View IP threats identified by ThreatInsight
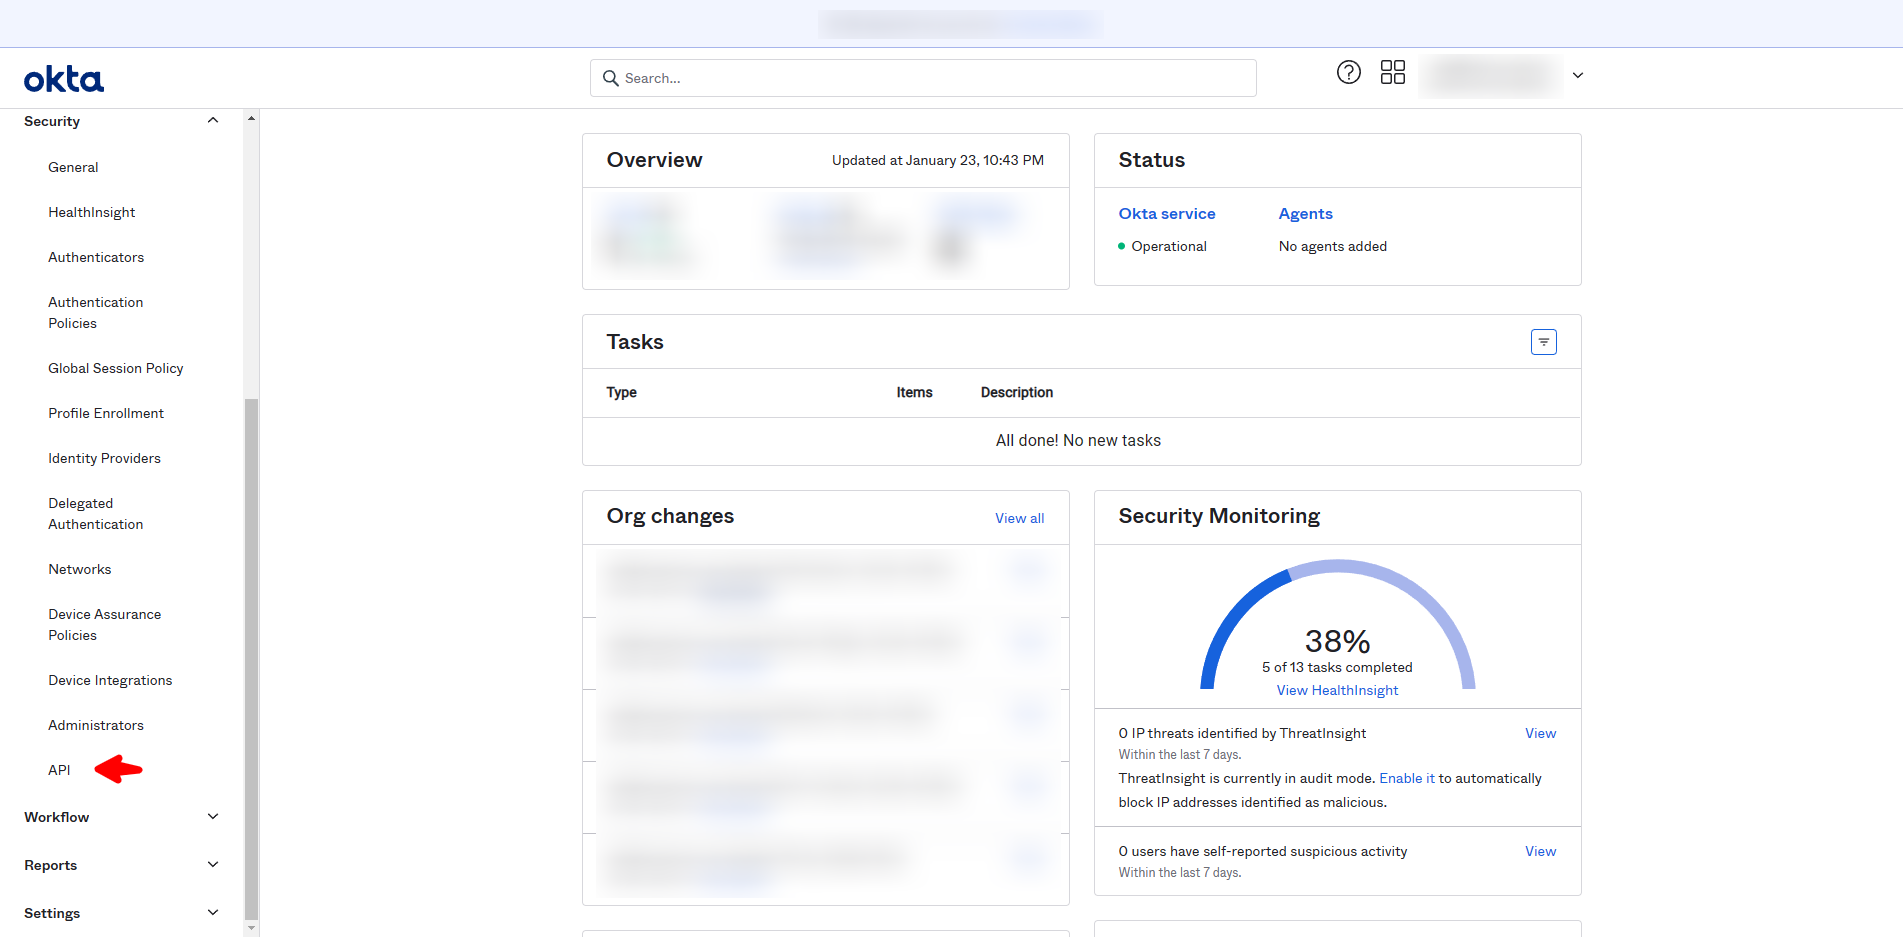Image resolution: width=1903 pixels, height=937 pixels. click(1540, 733)
